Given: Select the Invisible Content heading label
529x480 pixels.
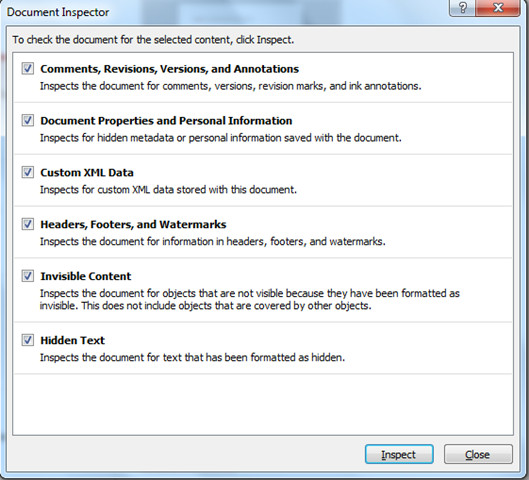Looking at the screenshot, I should point(85,277).
